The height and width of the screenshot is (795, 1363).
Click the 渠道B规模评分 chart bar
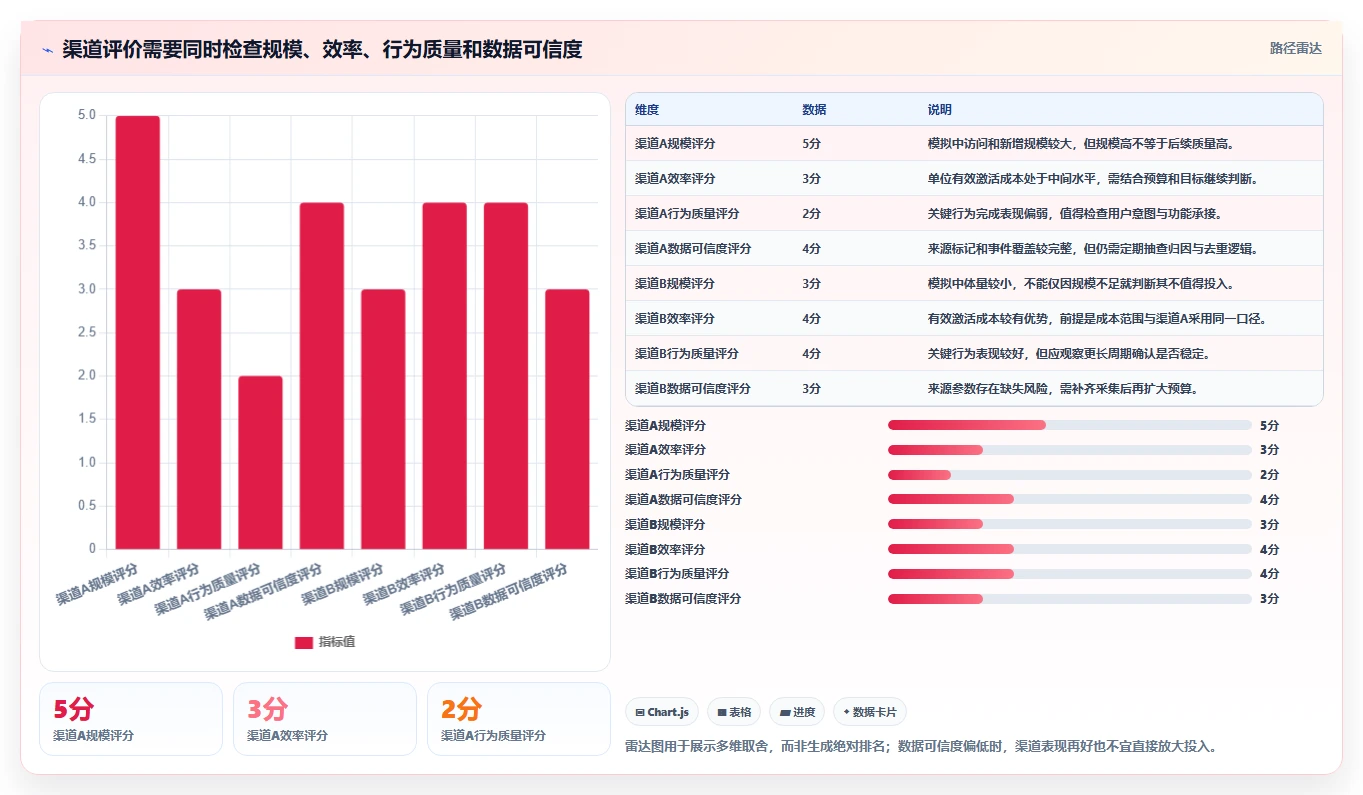pyautogui.click(x=383, y=419)
